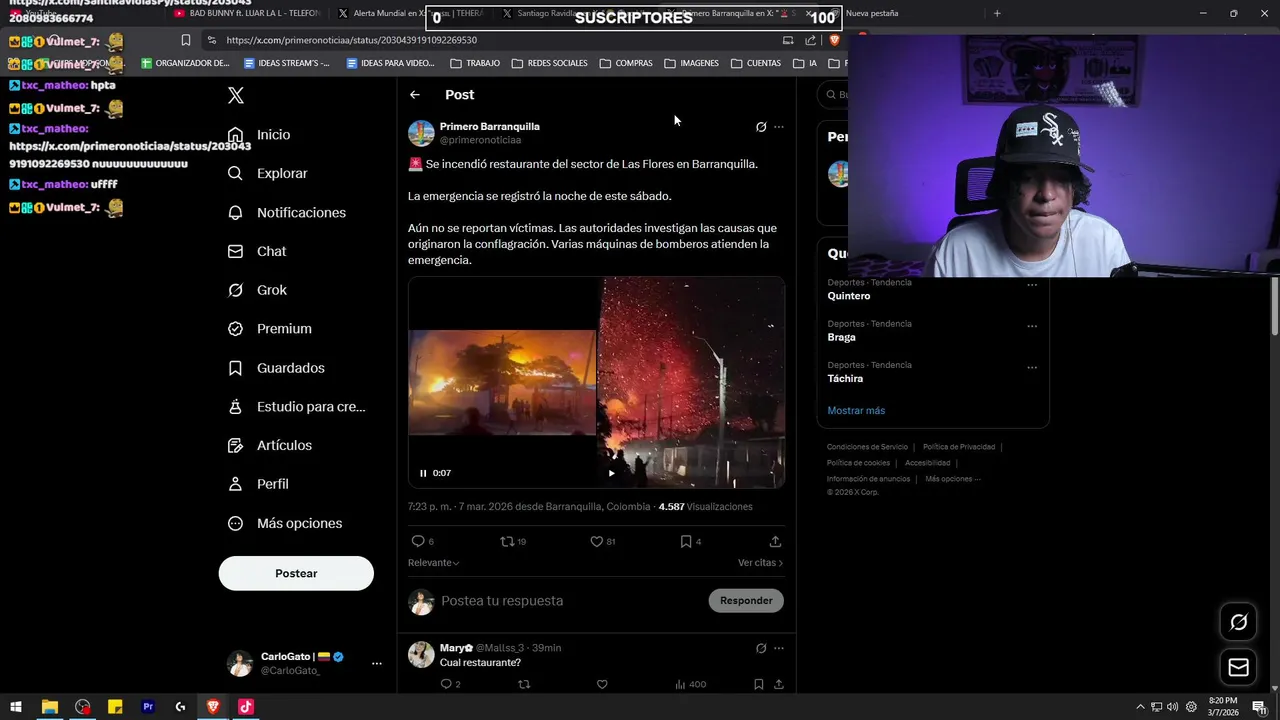The width and height of the screenshot is (1280, 720).
Task: Open Premium in sidebar
Action: click(270, 329)
